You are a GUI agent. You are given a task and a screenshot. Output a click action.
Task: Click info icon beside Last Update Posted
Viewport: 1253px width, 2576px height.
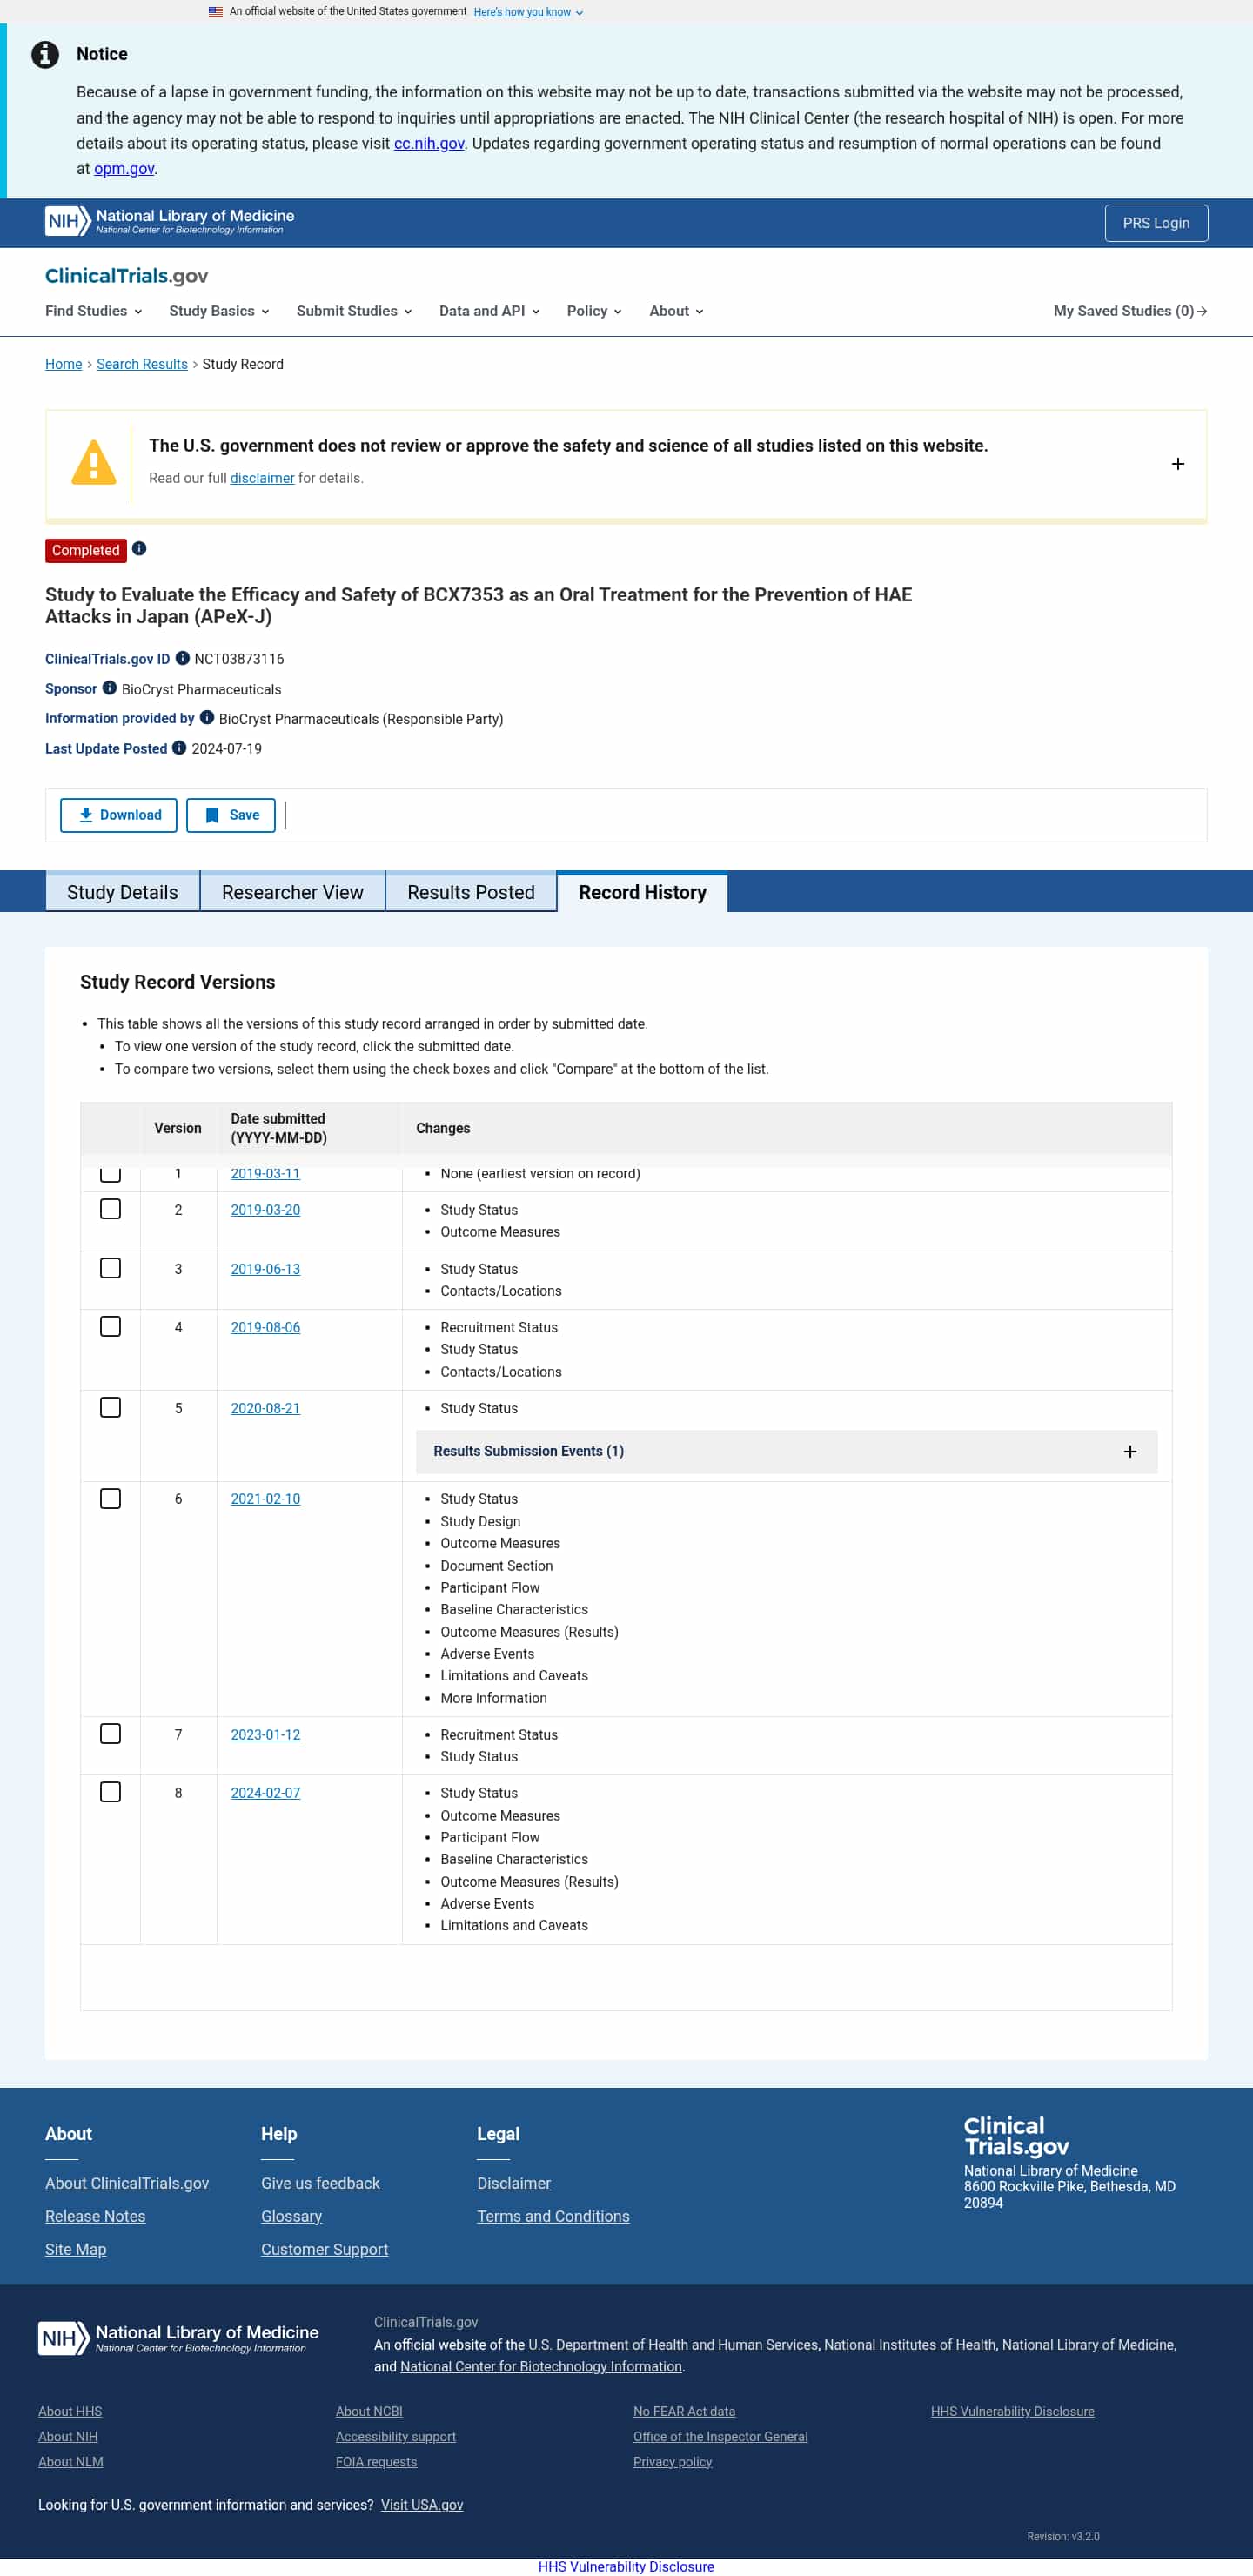point(179,747)
